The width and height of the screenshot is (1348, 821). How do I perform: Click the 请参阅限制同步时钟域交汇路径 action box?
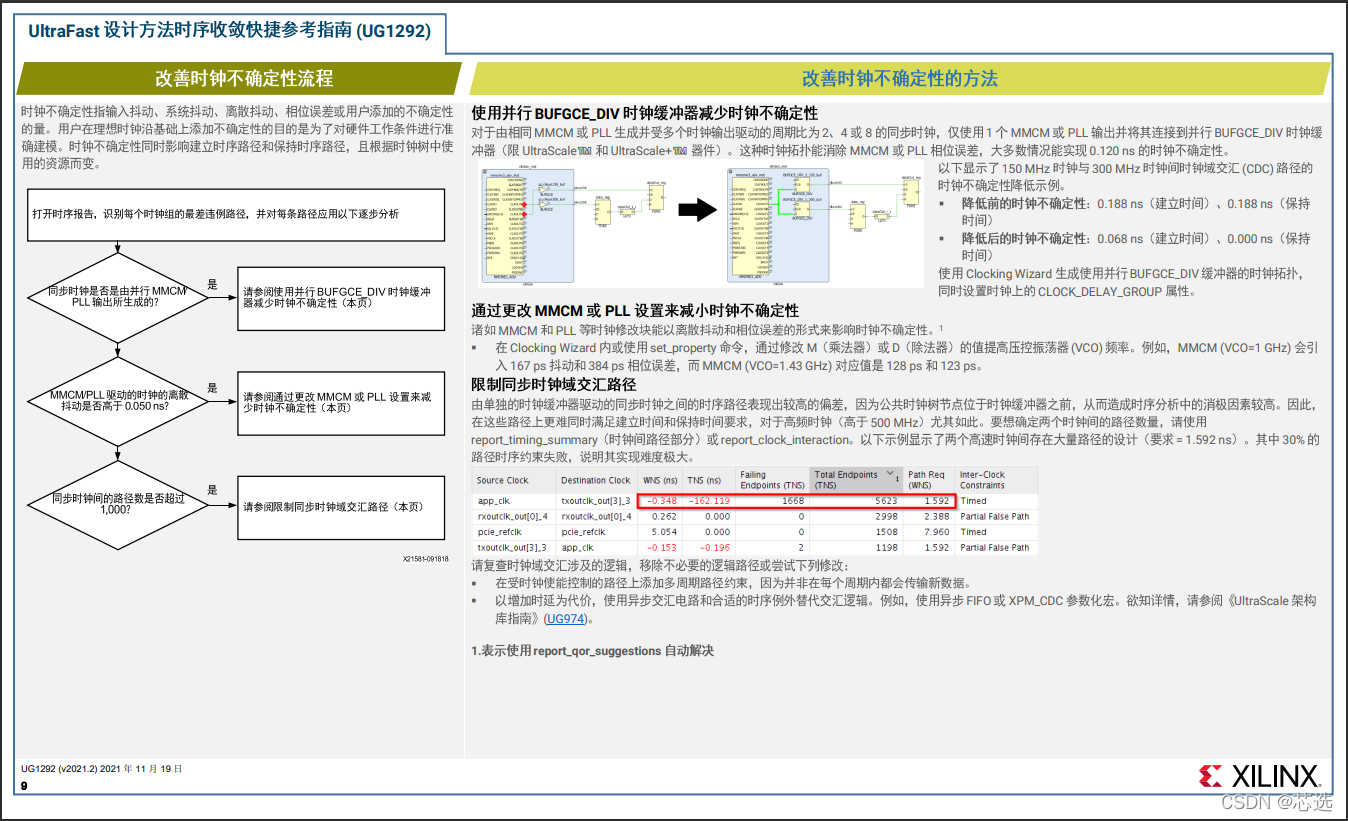341,507
